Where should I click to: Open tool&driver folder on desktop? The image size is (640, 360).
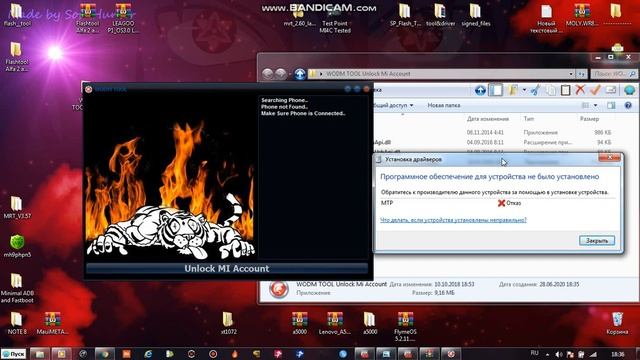click(440, 15)
